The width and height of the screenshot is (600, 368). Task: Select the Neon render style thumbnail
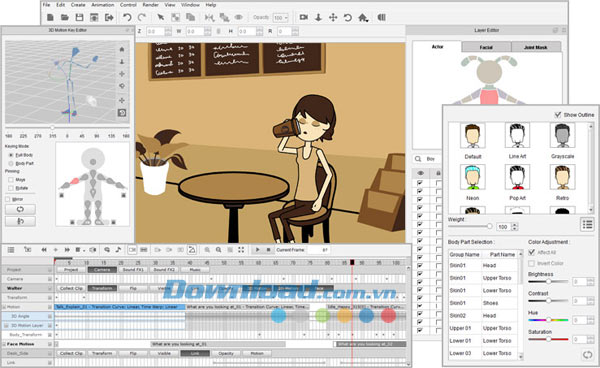point(473,177)
